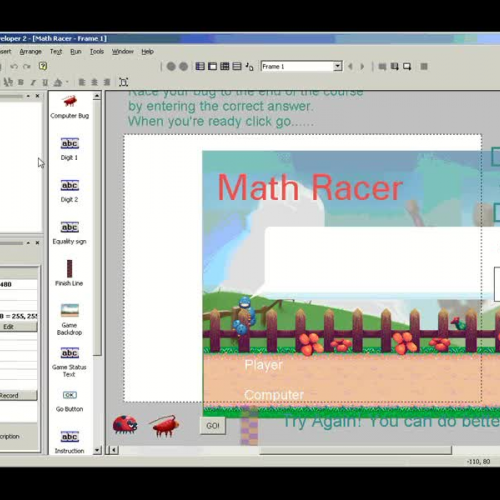Click the first grey circle toolbar button

pos(171,66)
